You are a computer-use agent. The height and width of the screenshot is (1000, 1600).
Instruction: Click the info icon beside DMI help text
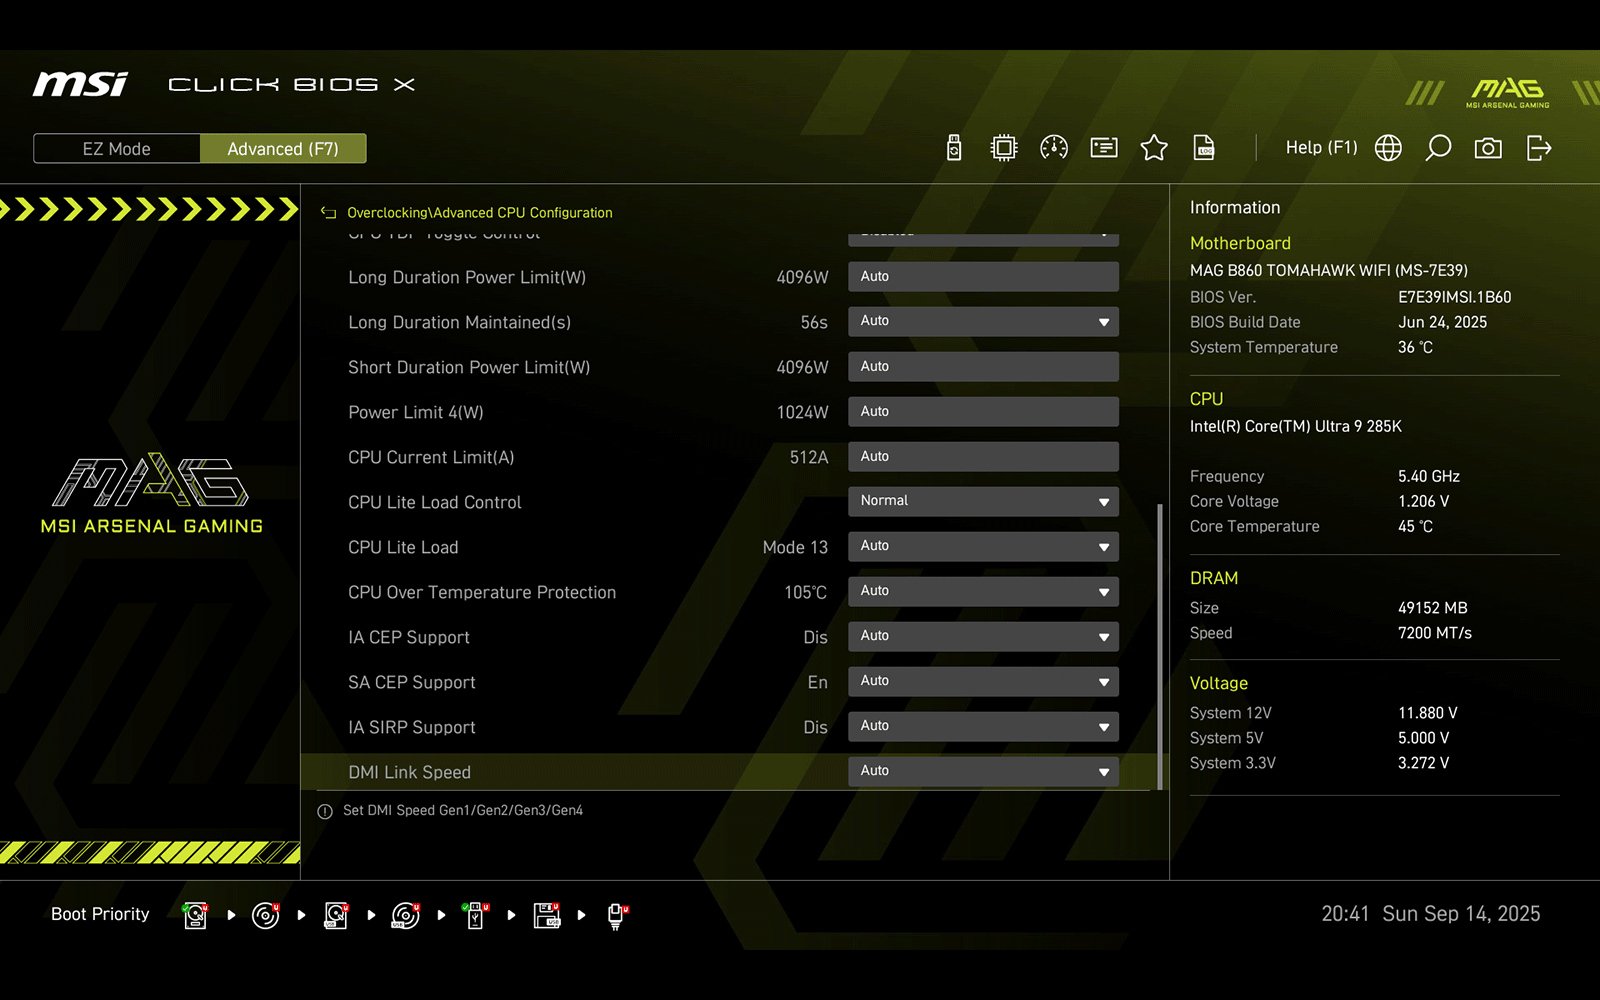coord(325,811)
